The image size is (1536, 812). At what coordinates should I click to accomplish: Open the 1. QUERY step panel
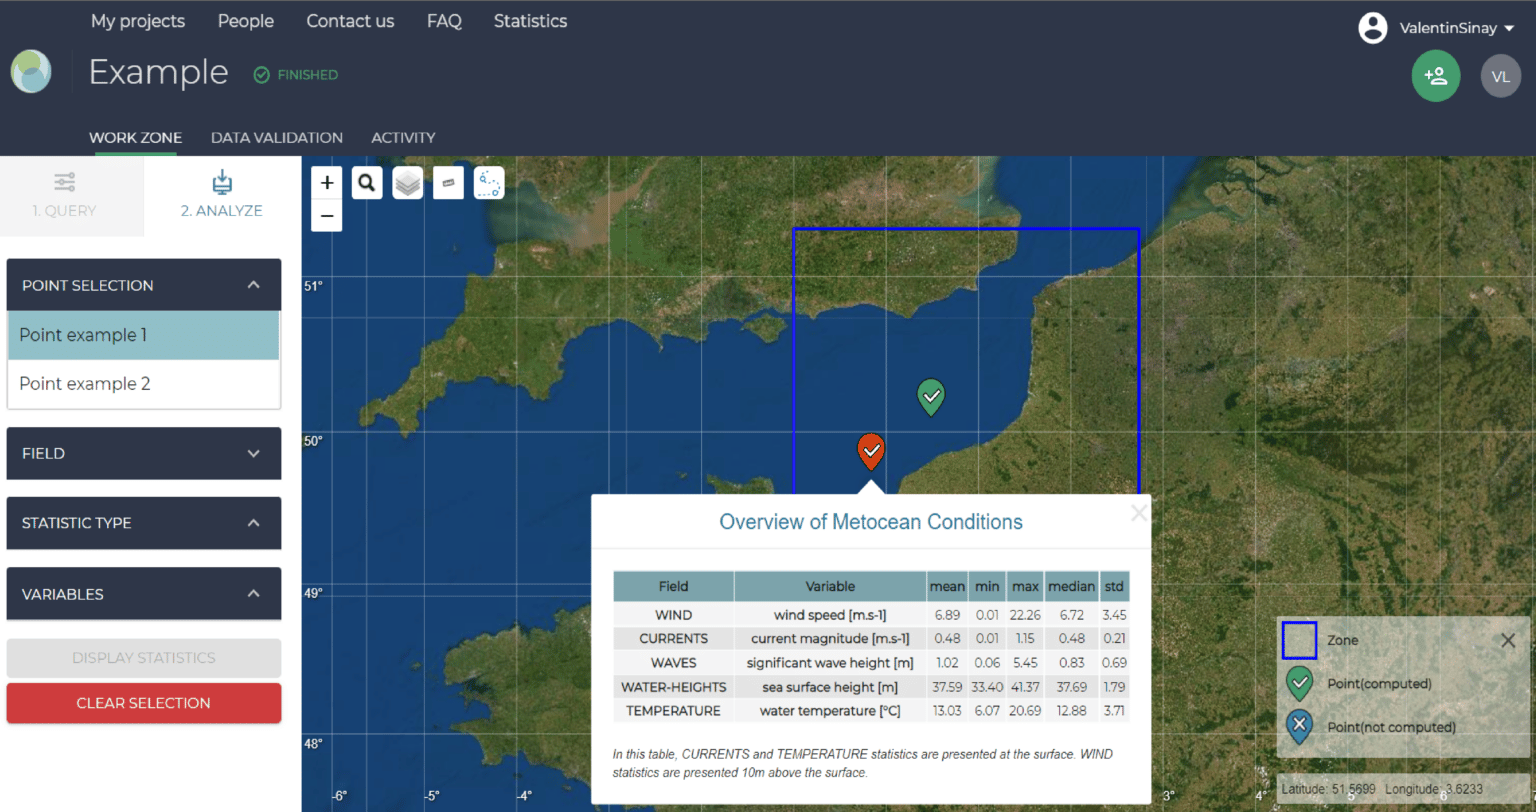click(x=64, y=195)
